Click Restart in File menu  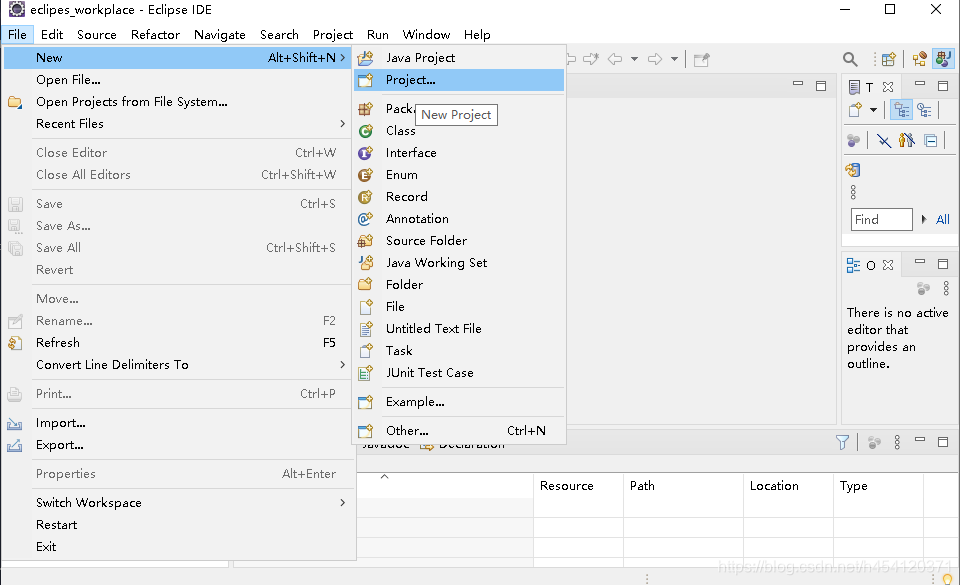pos(178,525)
